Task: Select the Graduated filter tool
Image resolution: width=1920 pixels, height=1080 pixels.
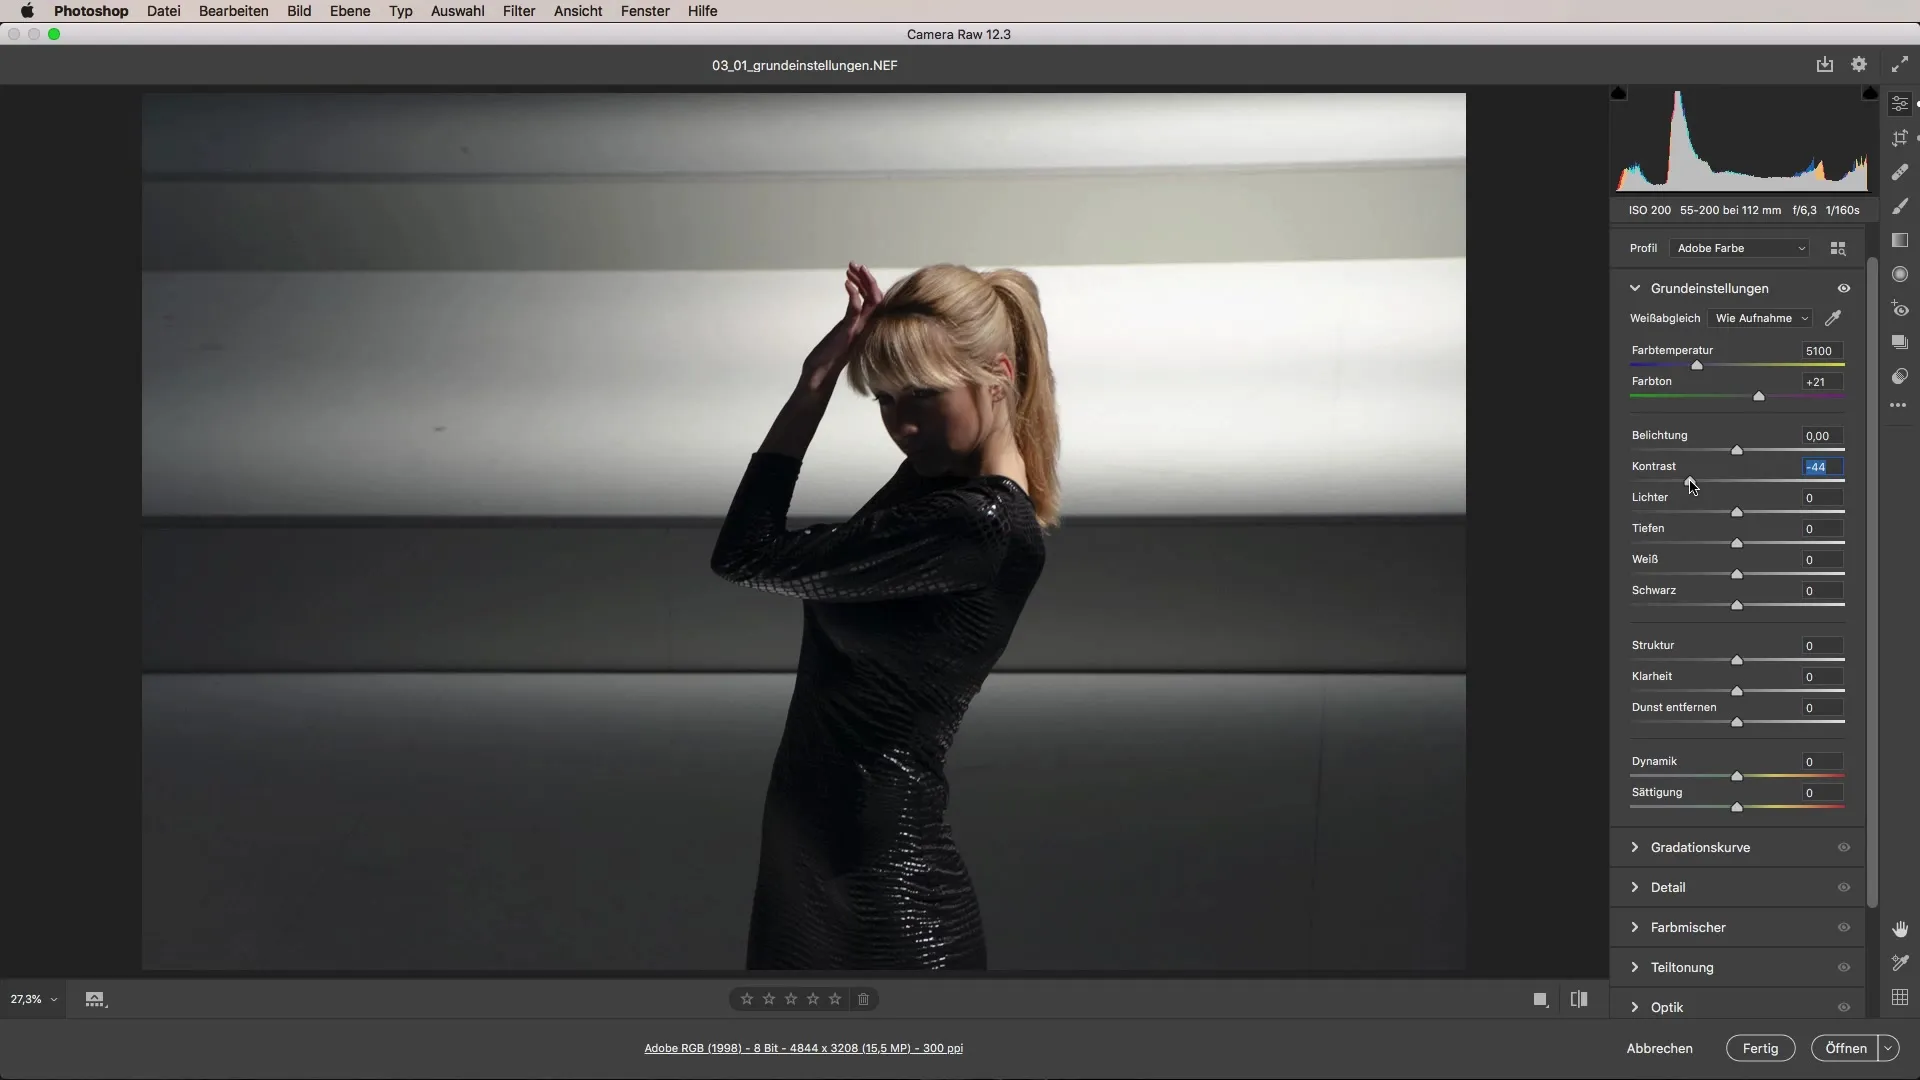Action: click(1900, 240)
